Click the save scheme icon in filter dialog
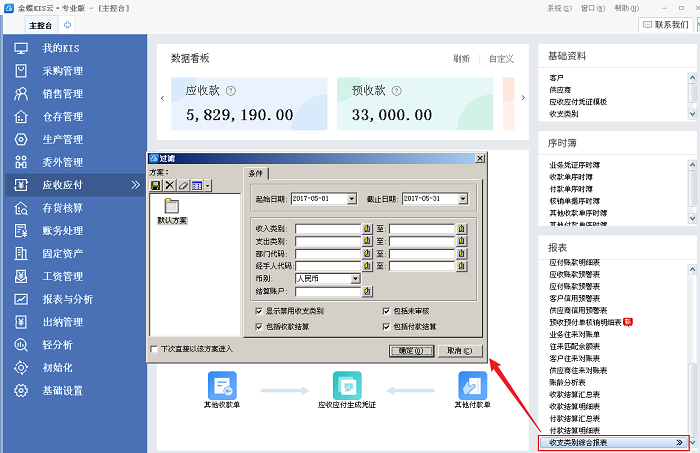This screenshot has height=453, width=700. [156, 186]
